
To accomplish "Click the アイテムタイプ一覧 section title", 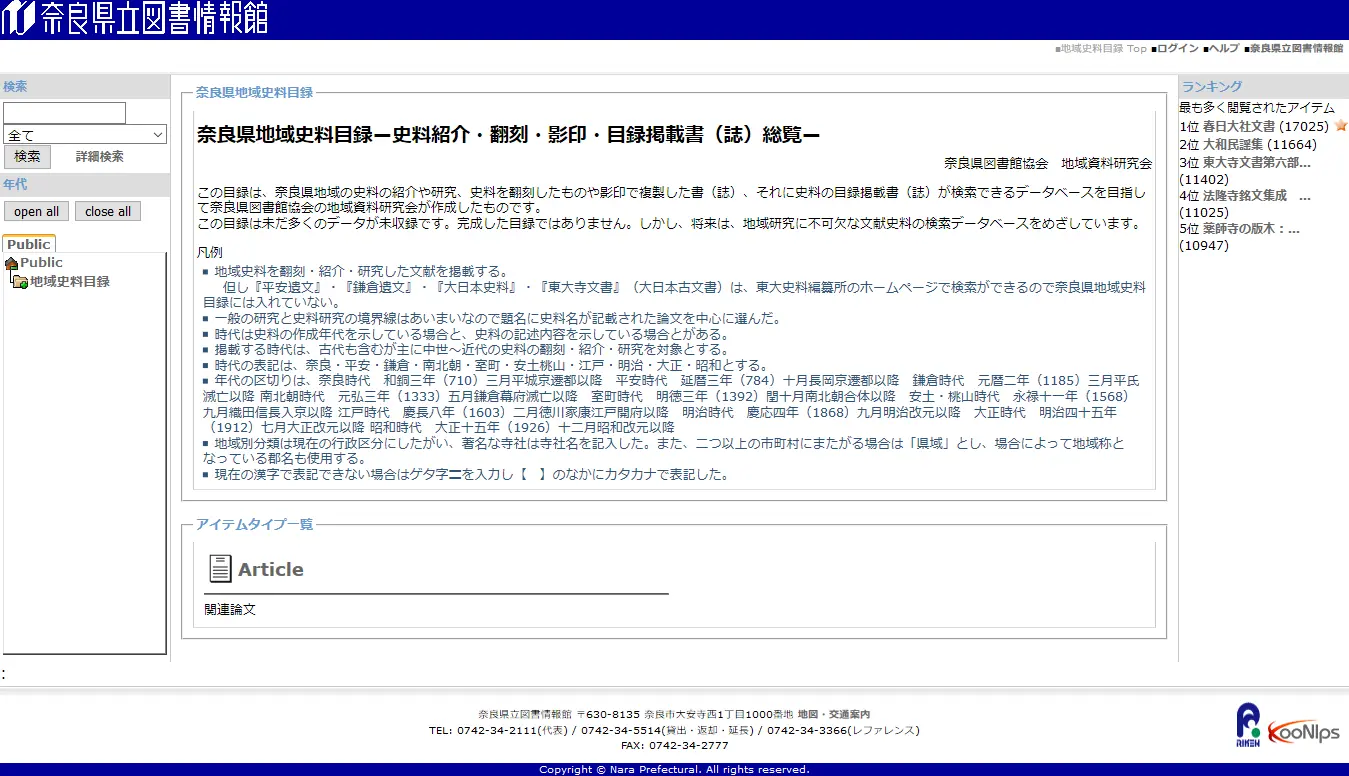I will point(254,524).
